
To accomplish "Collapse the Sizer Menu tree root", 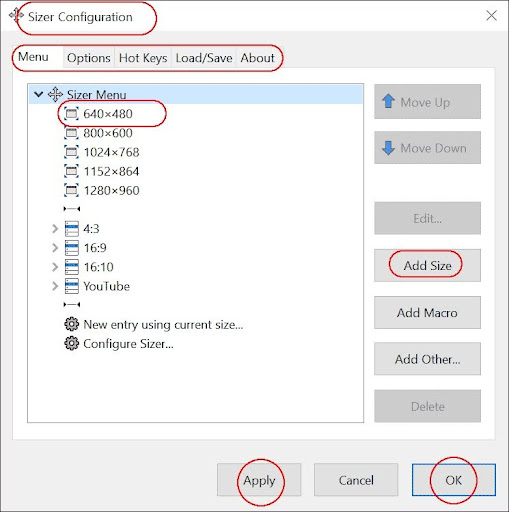I will pyautogui.click(x=39, y=95).
